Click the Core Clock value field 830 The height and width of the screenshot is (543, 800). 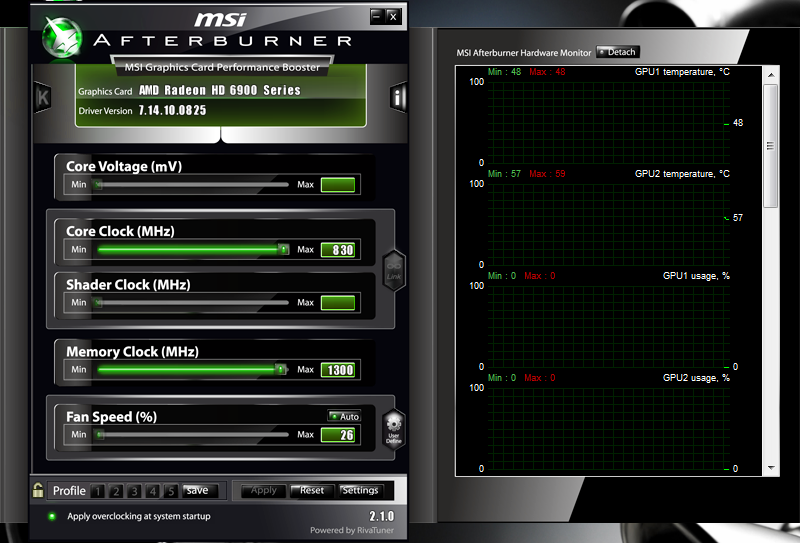click(x=338, y=250)
